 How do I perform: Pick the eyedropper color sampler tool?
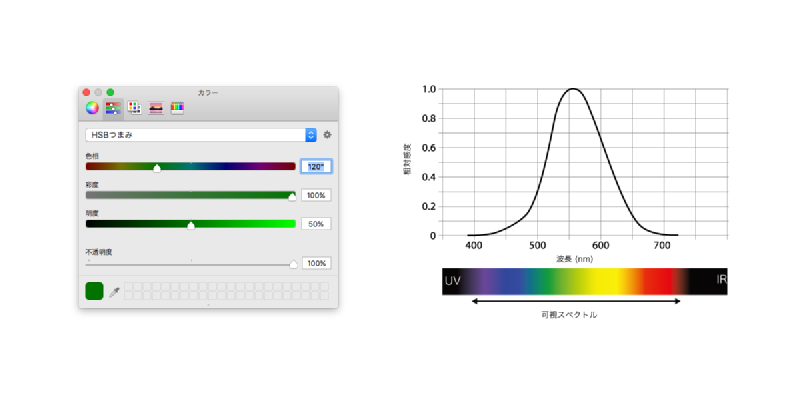click(114, 292)
